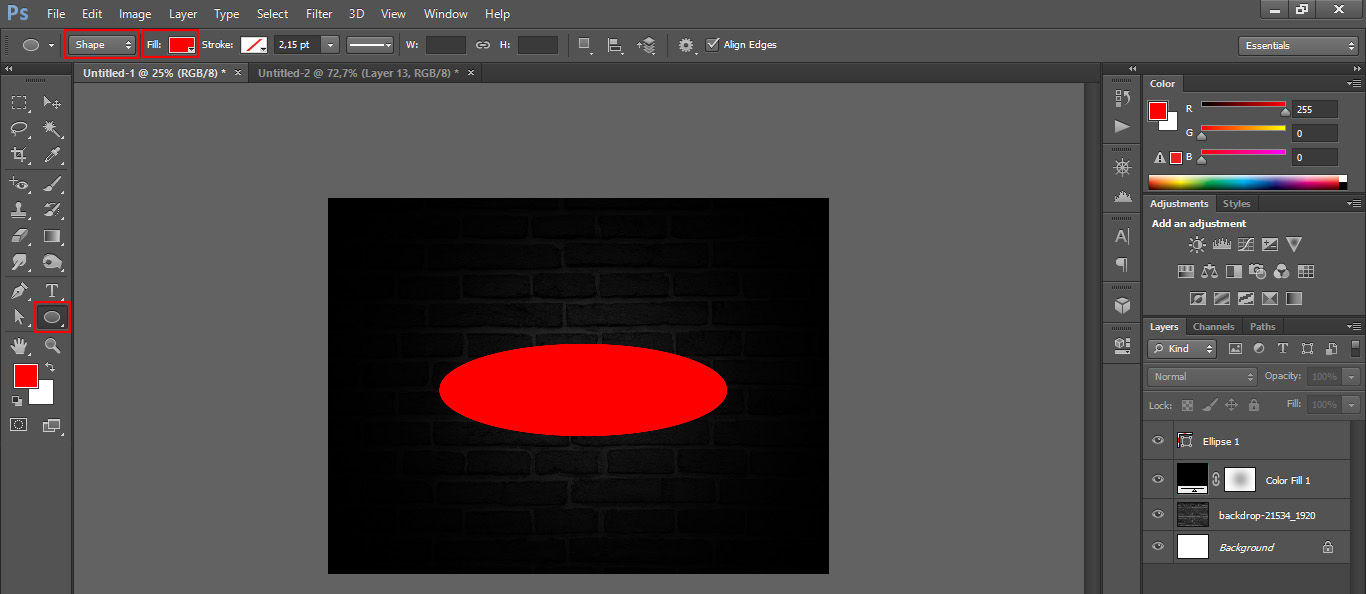The image size is (1366, 594).
Task: Select the Crop tool
Action: 19,155
